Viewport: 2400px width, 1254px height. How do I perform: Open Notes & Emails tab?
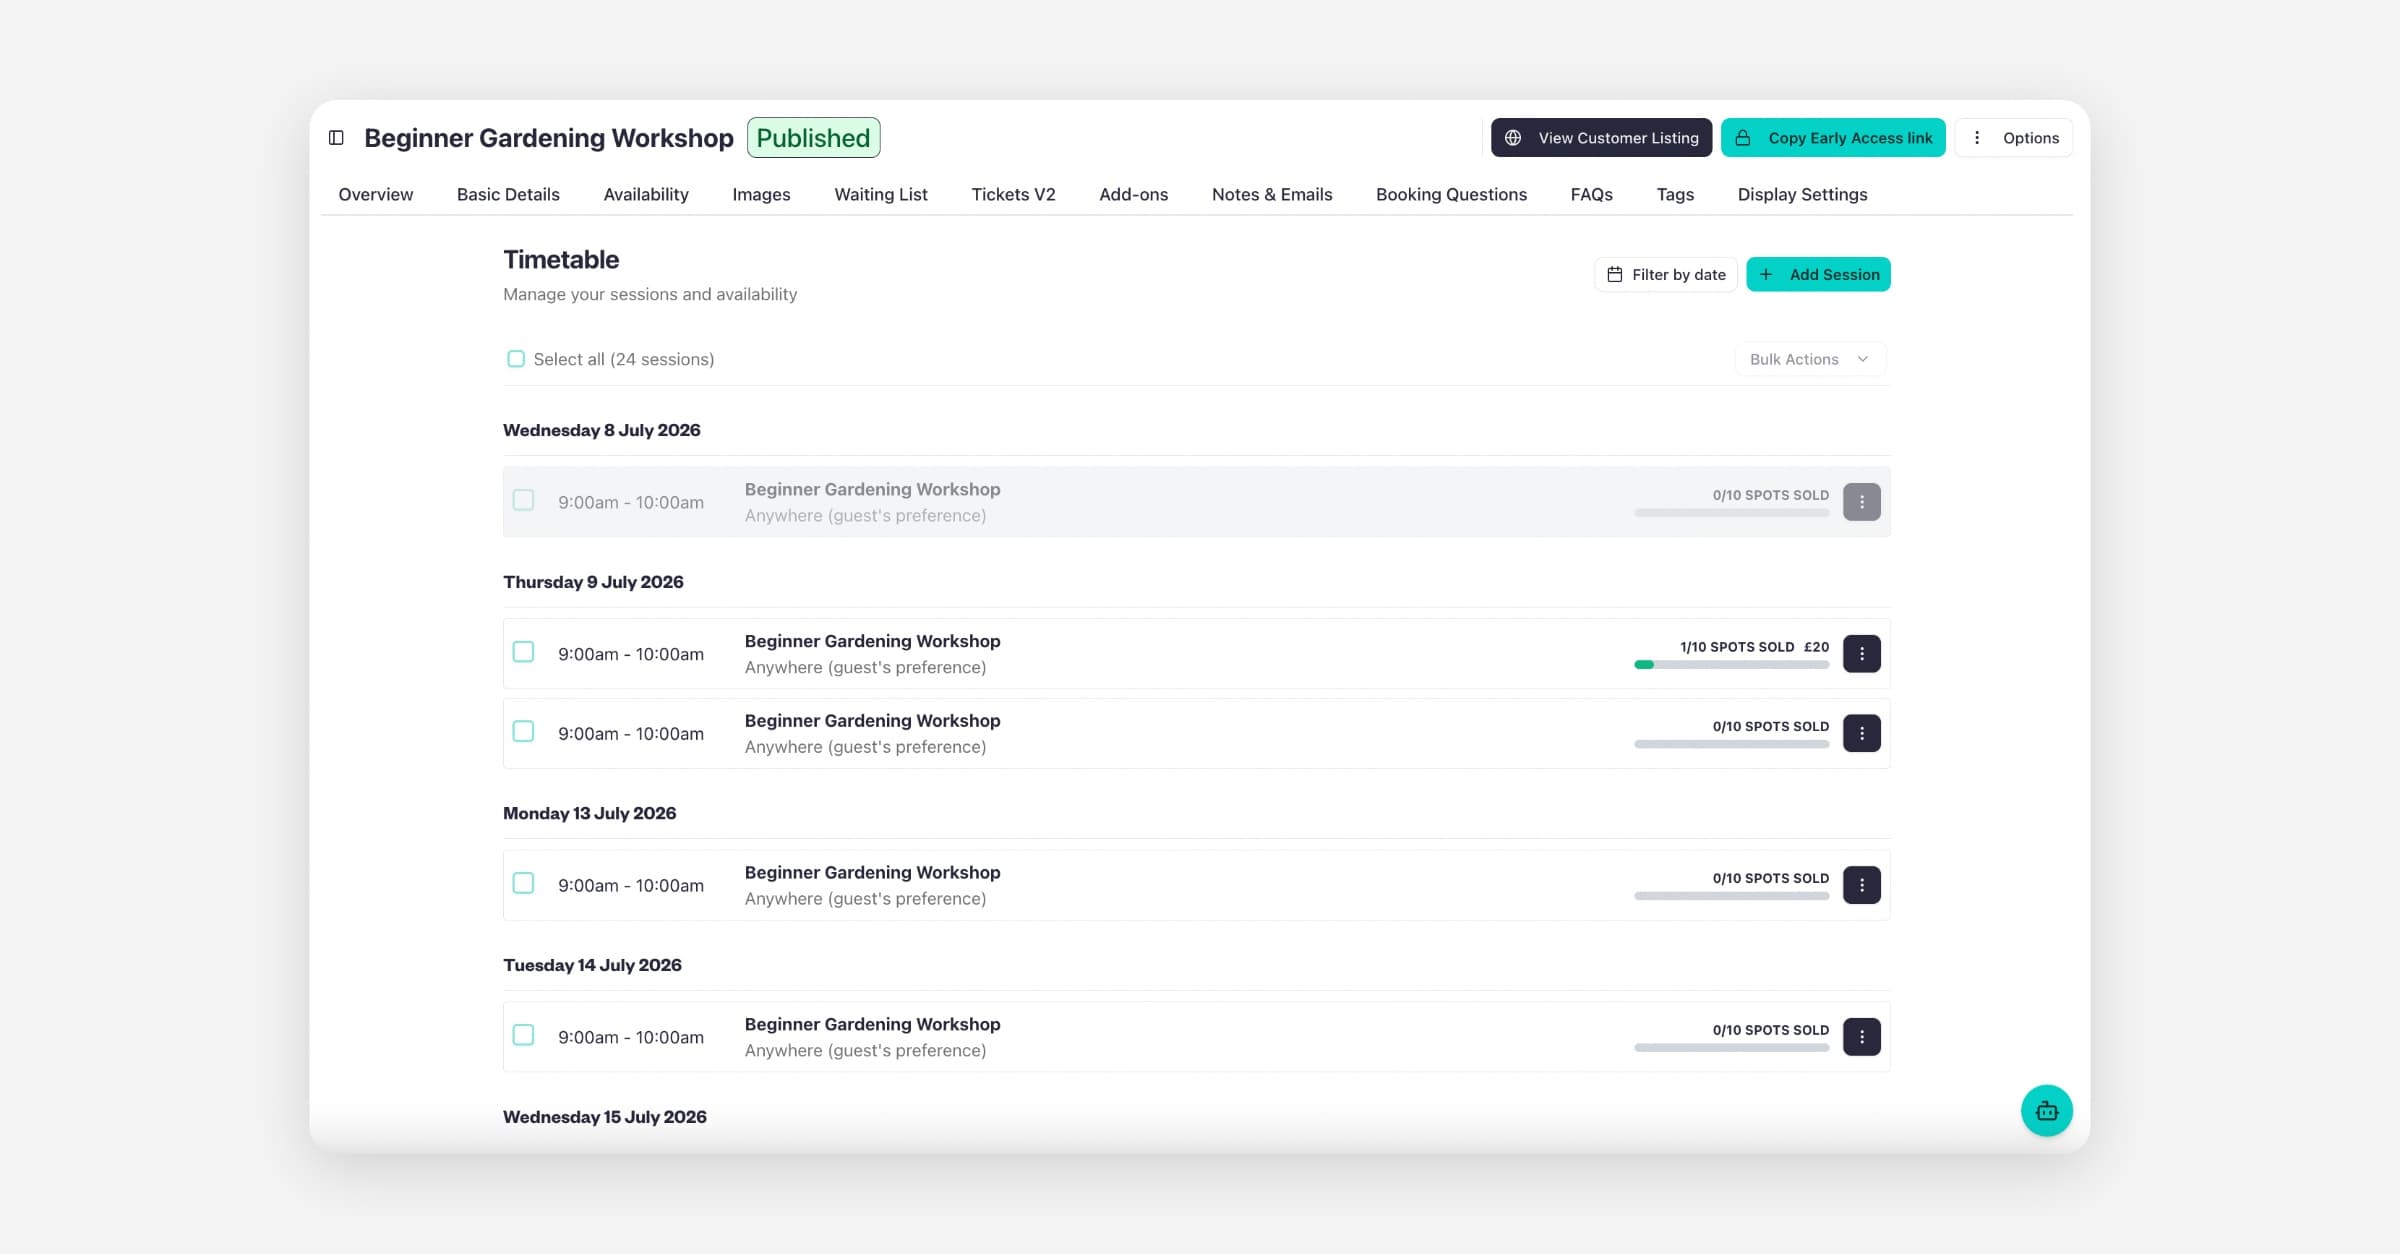pyautogui.click(x=1272, y=194)
